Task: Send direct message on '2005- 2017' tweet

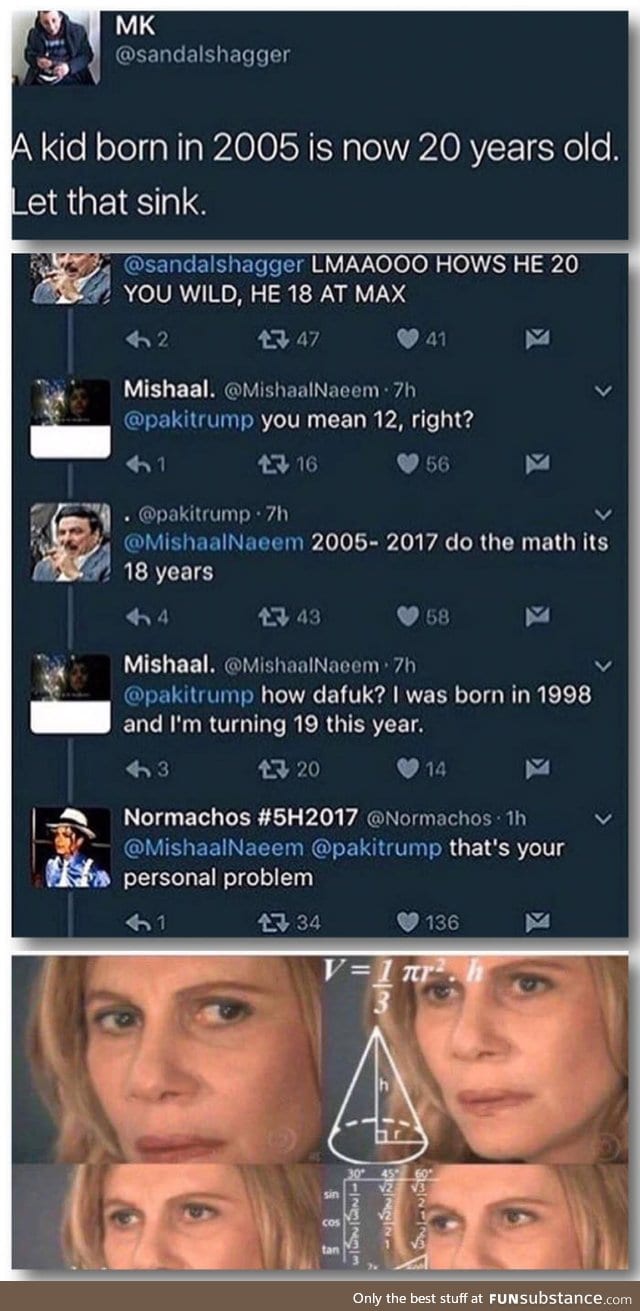Action: point(538,616)
